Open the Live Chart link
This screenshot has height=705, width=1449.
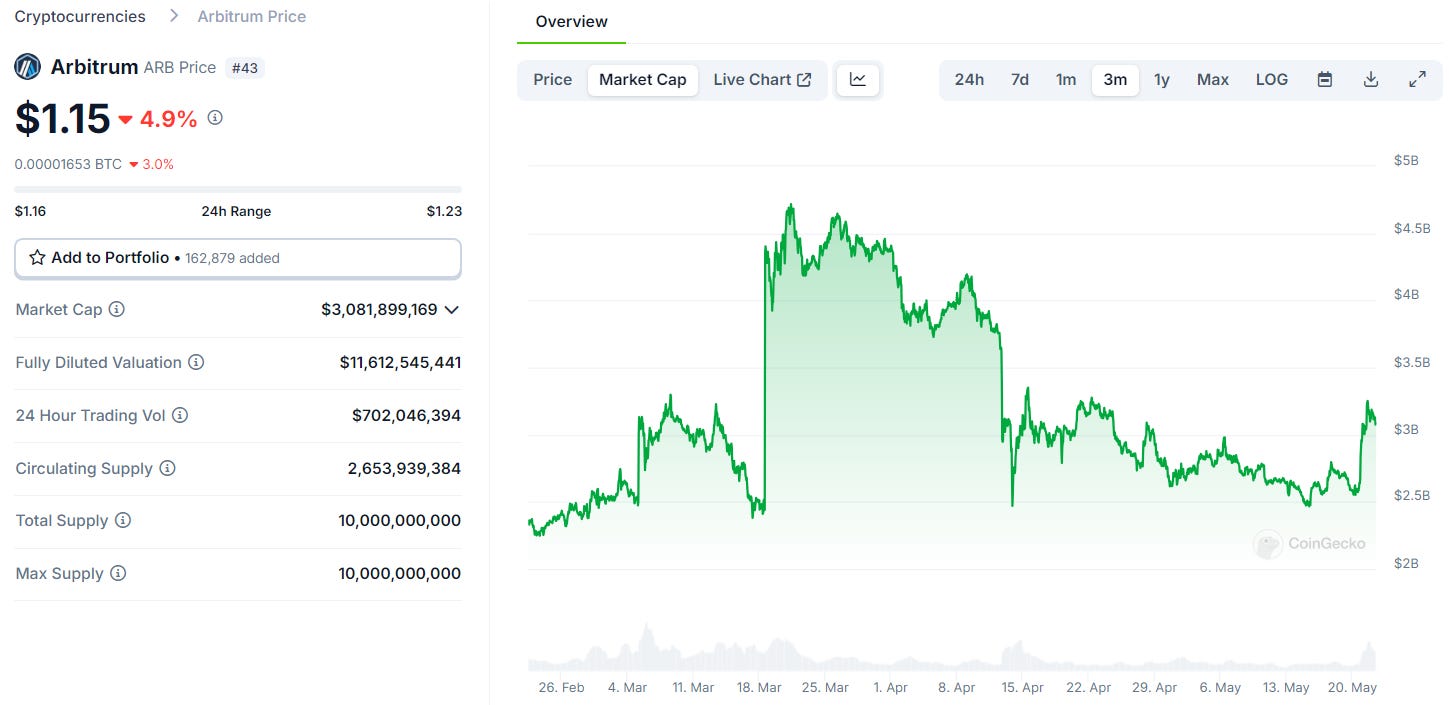tap(763, 79)
